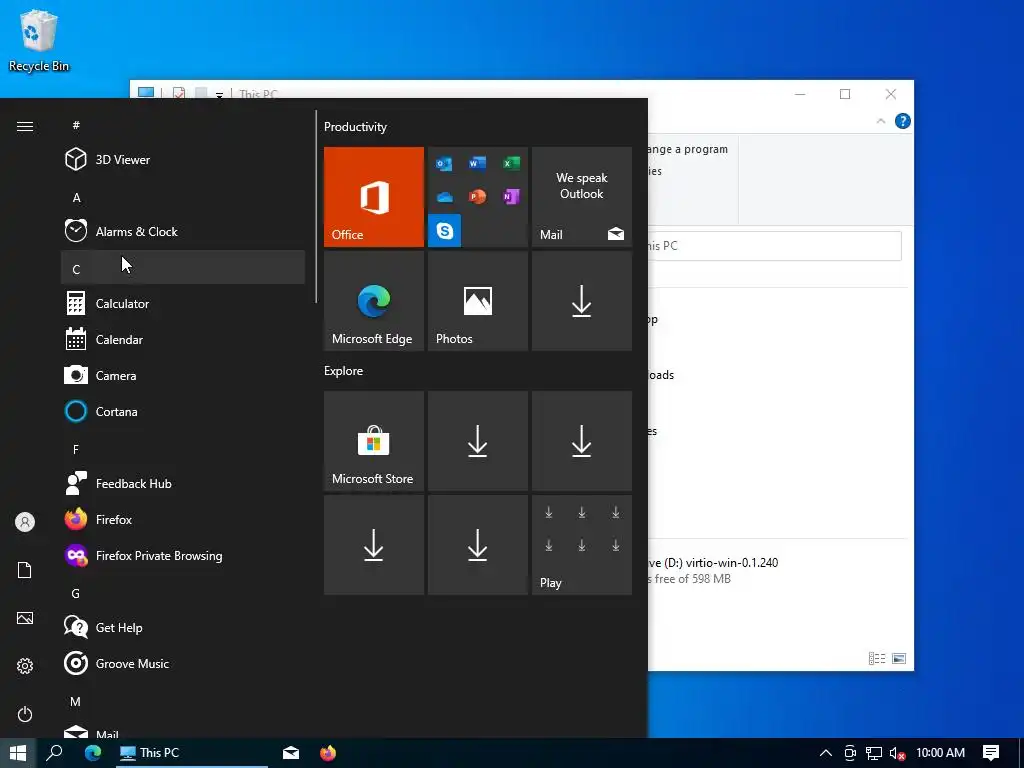The width and height of the screenshot is (1024, 768).
Task: Open the Power options button
Action: tap(25, 714)
